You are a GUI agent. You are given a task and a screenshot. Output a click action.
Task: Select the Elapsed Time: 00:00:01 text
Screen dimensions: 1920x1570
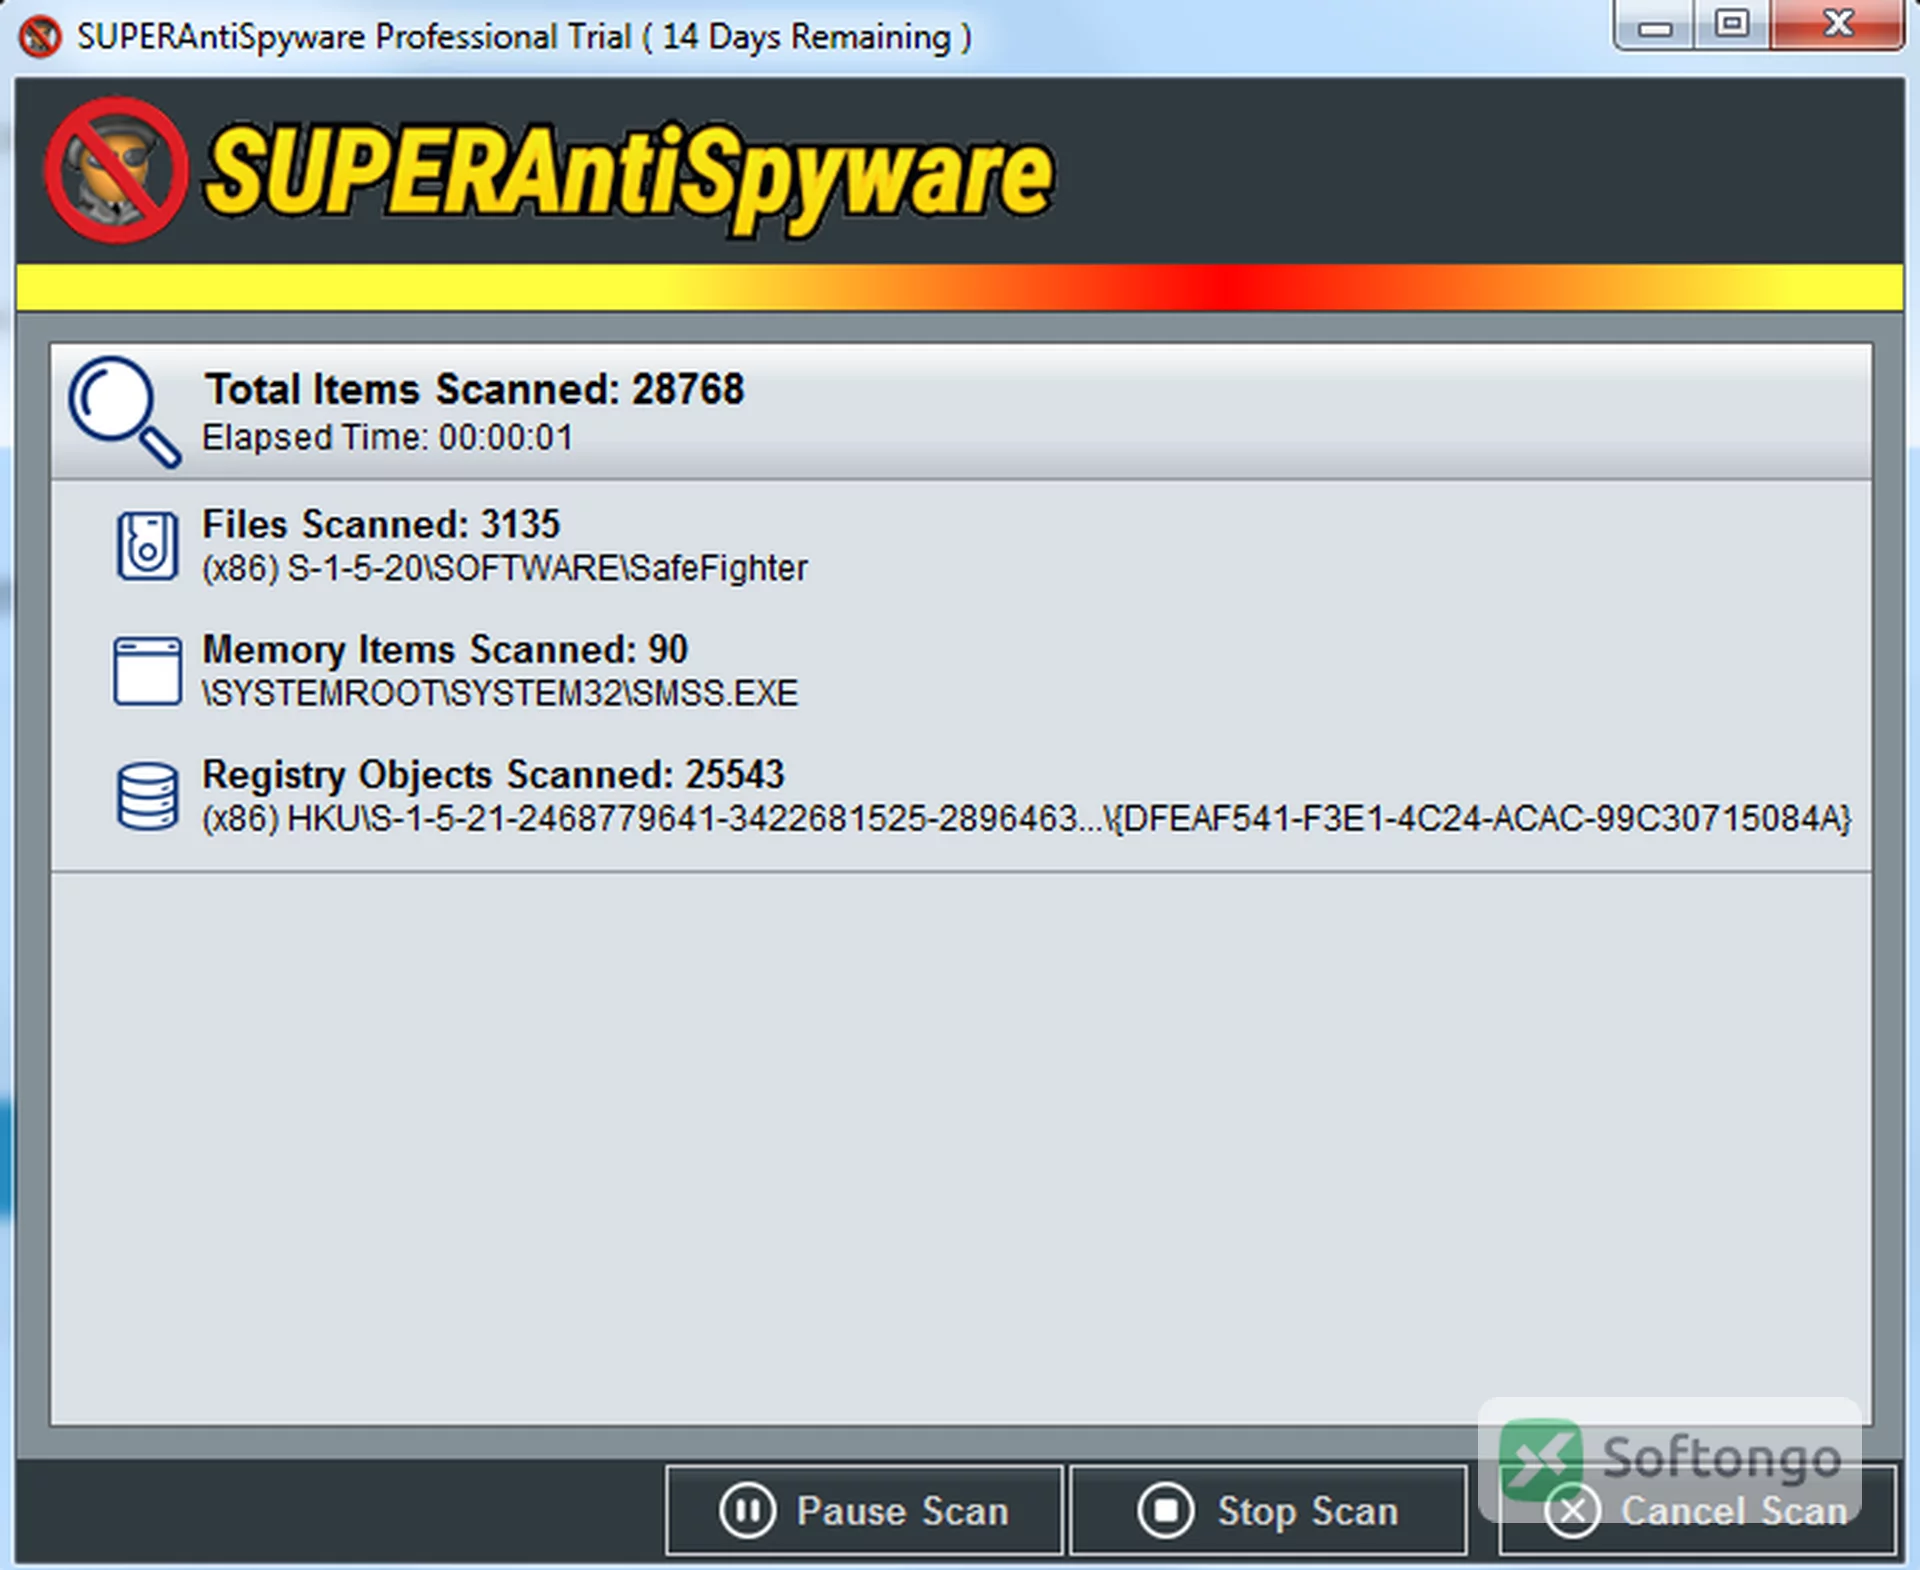387,438
